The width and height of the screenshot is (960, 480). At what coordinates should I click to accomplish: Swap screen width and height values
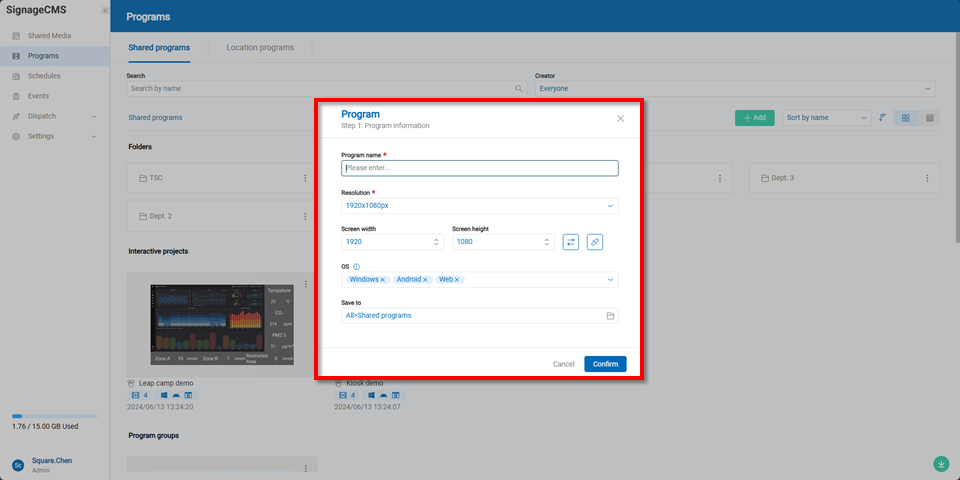pos(571,242)
